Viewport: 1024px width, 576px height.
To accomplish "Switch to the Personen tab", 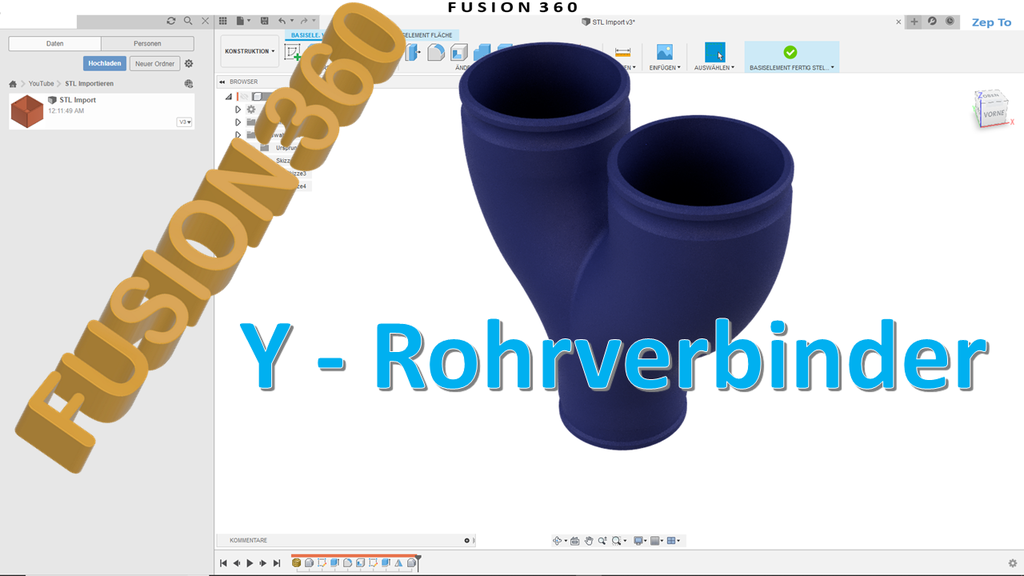I will pyautogui.click(x=148, y=44).
